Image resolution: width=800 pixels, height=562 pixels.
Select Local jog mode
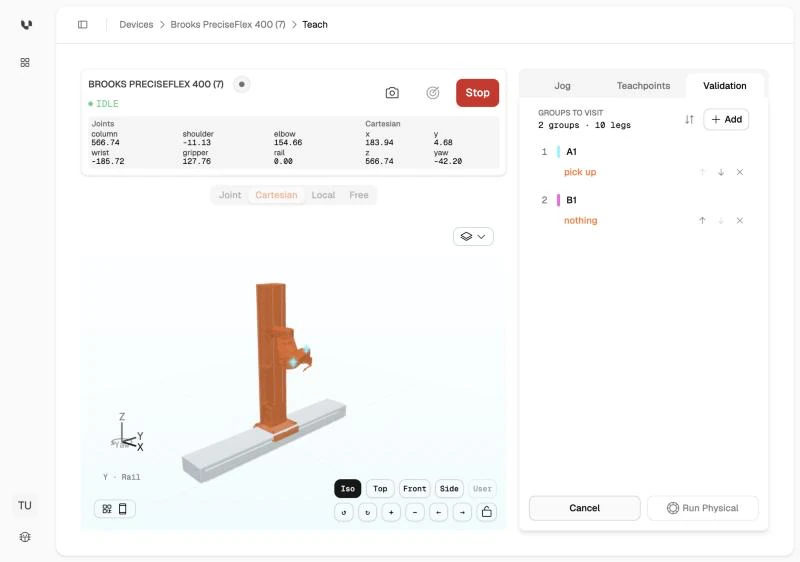(323, 195)
